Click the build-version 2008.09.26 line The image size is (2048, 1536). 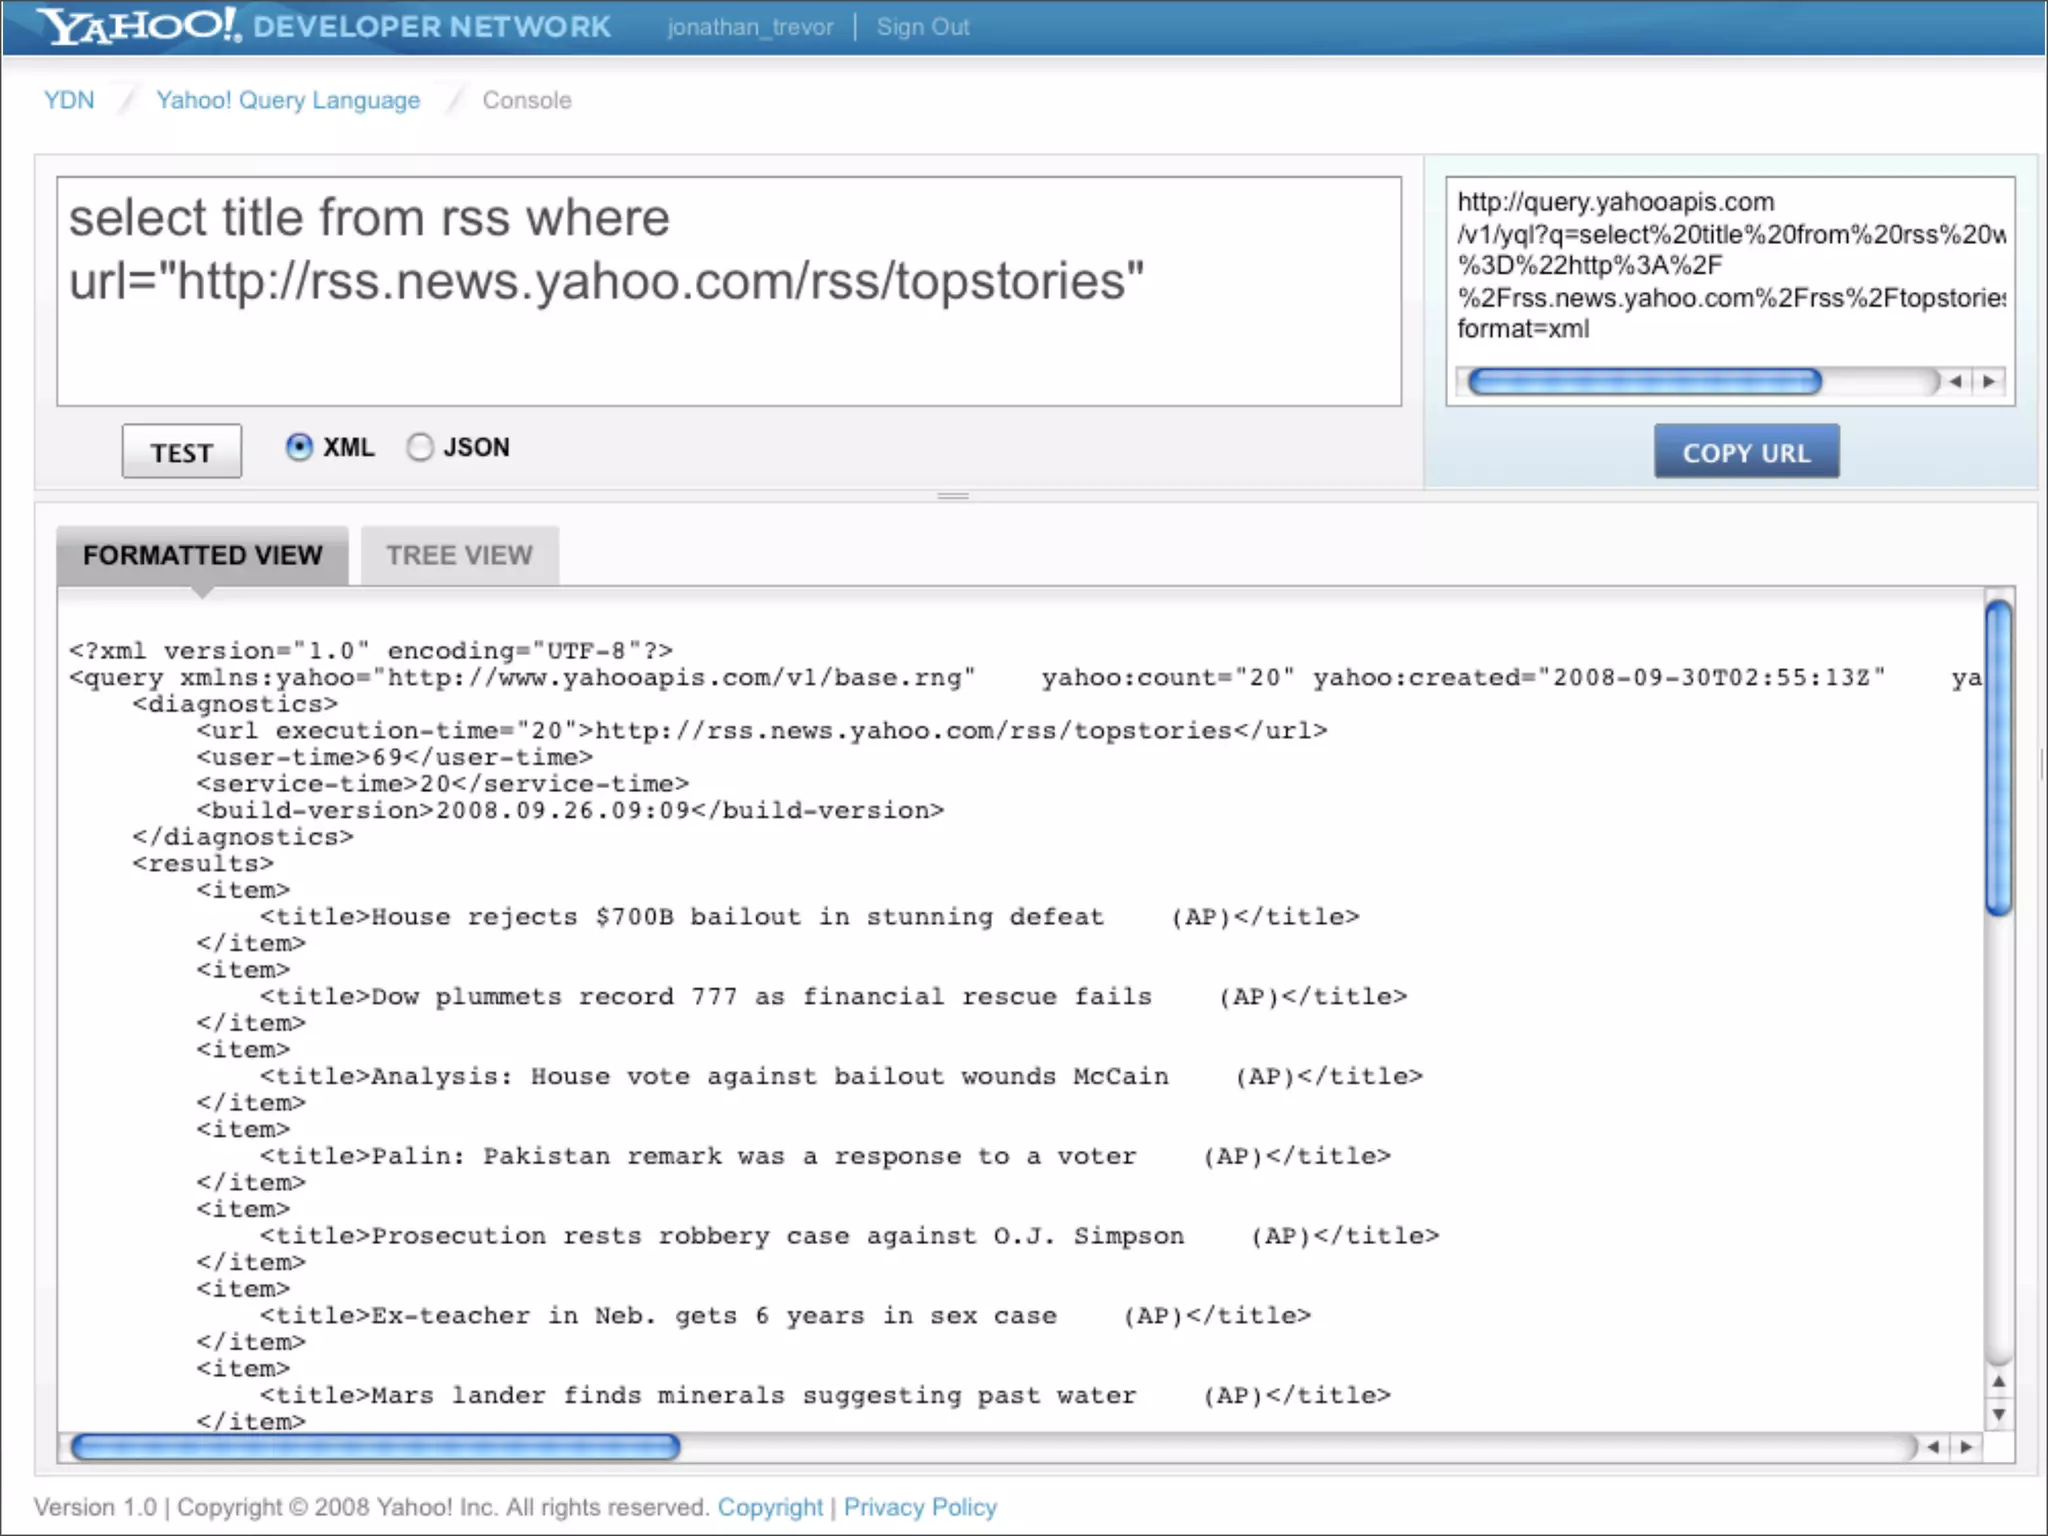pyautogui.click(x=570, y=810)
